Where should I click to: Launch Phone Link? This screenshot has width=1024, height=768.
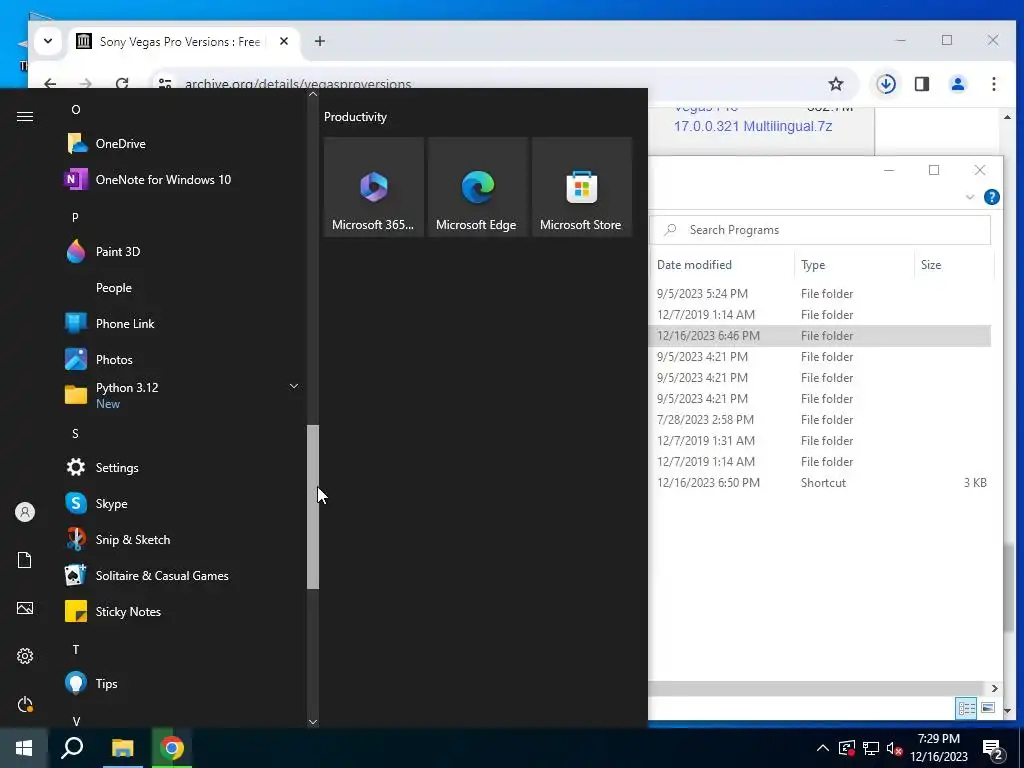point(182,323)
